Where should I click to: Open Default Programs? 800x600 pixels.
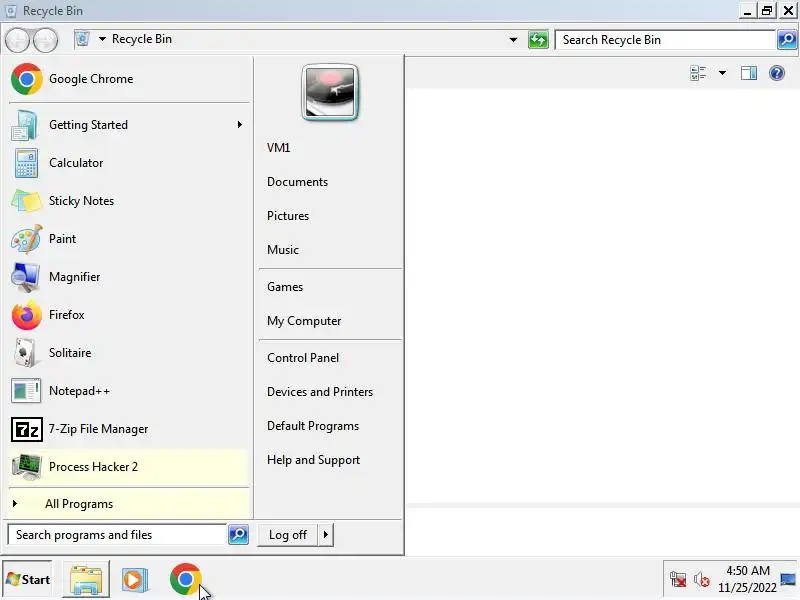pos(313,426)
